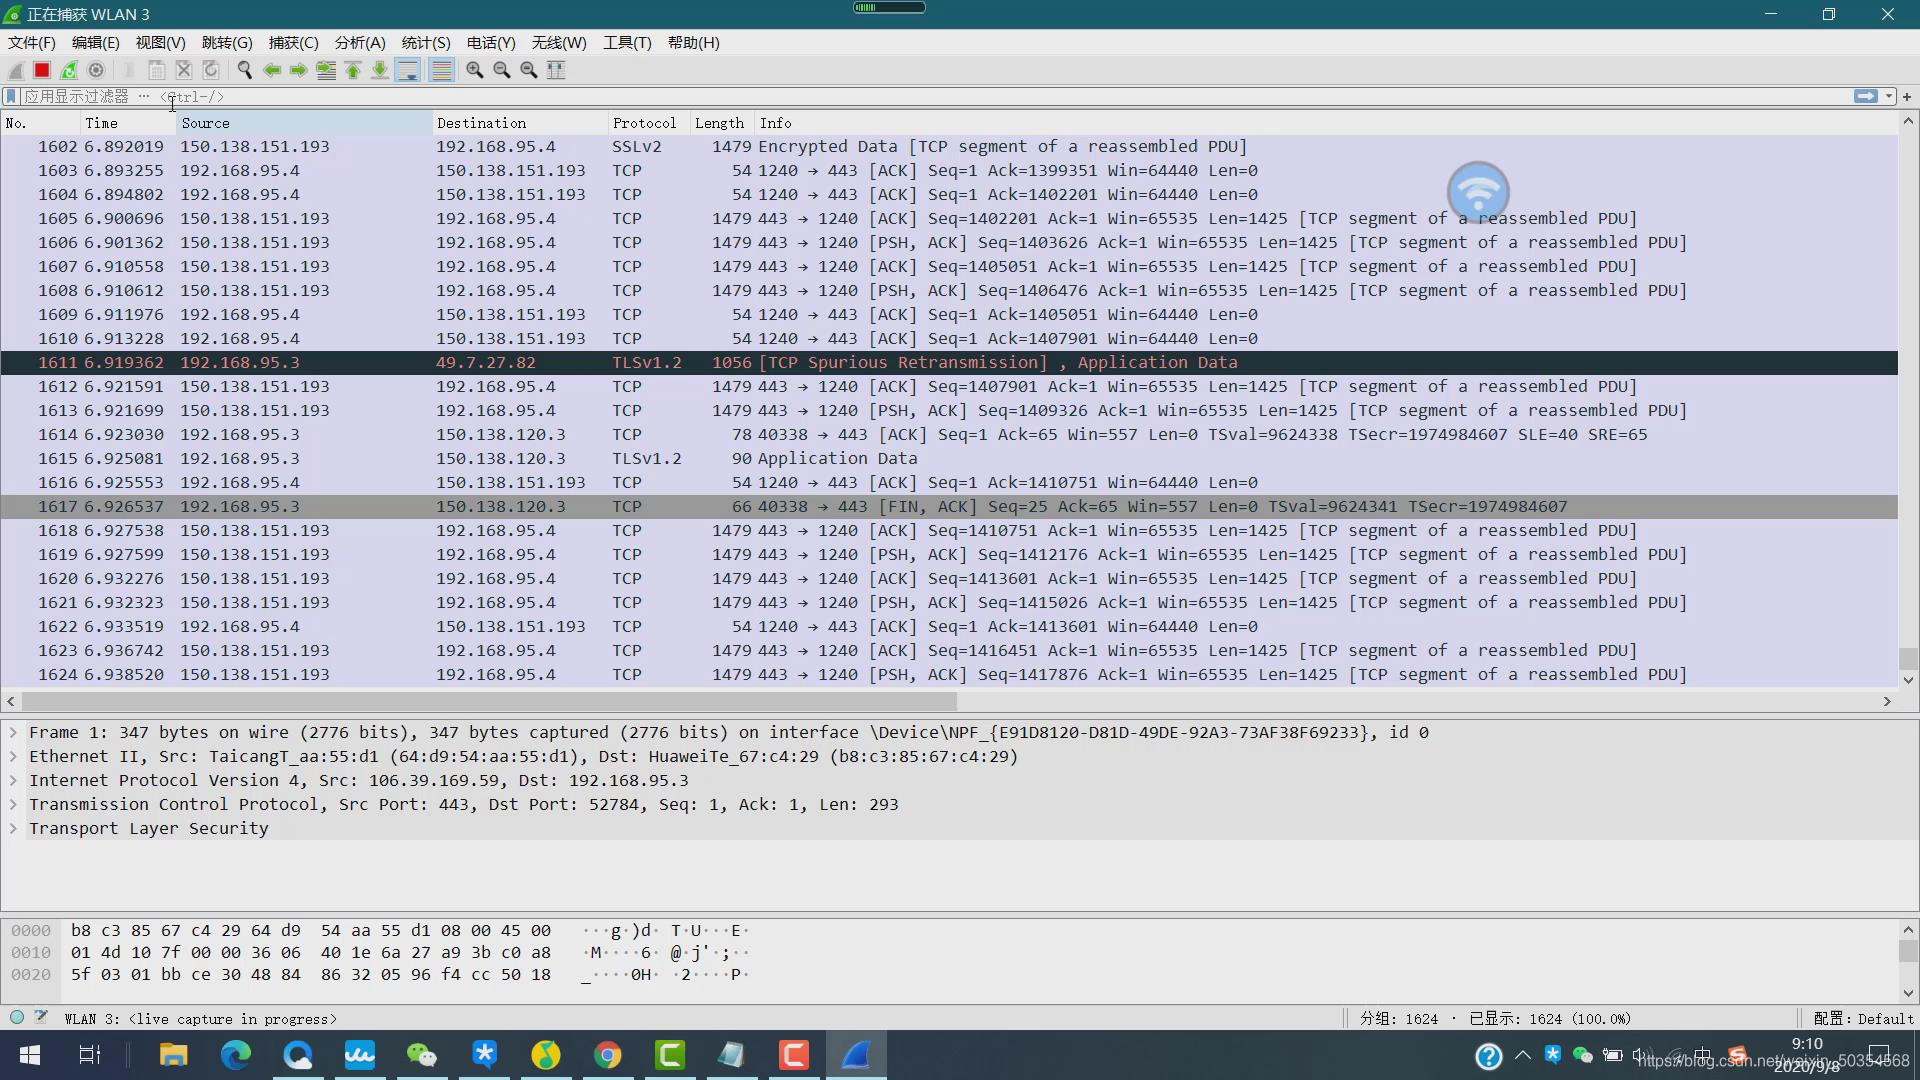Open the 统计(S) menu

point(425,42)
